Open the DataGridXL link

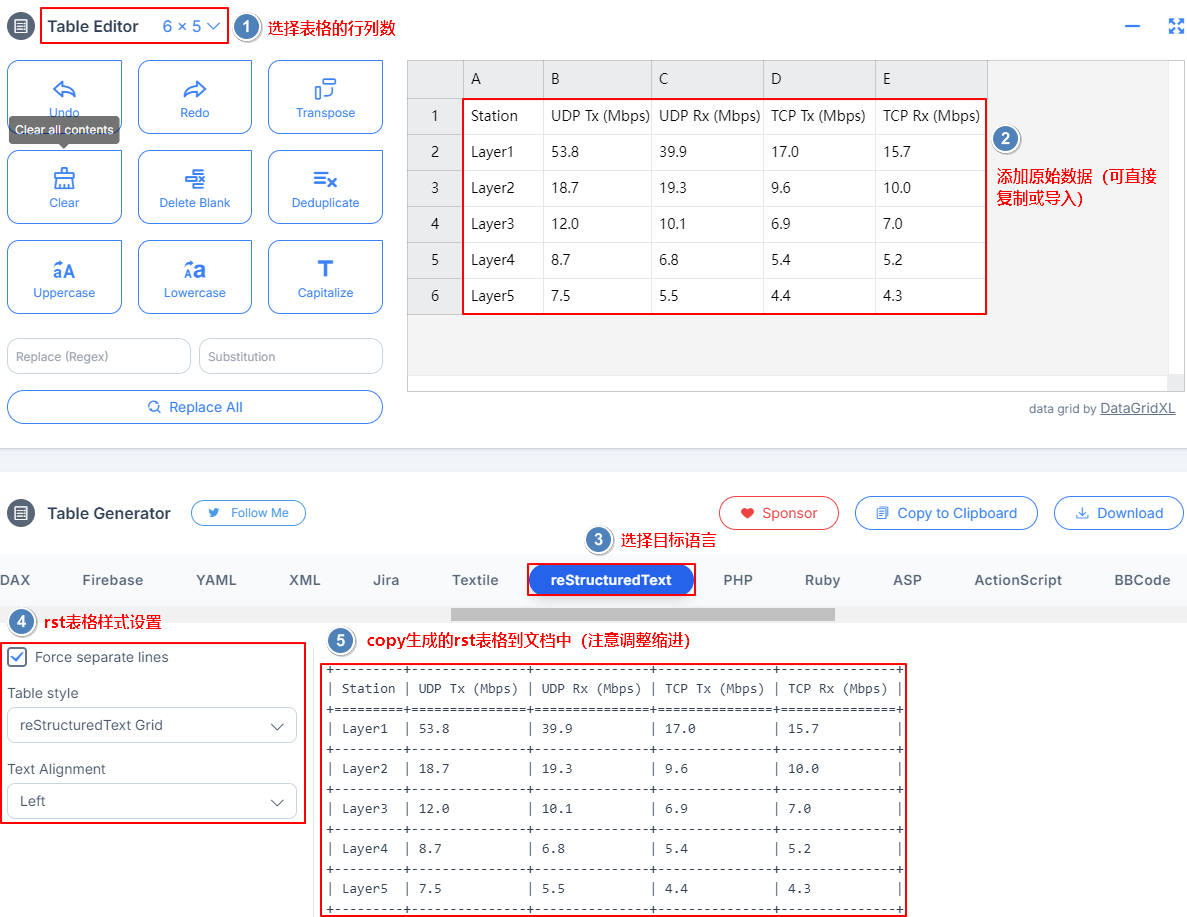coord(1138,408)
